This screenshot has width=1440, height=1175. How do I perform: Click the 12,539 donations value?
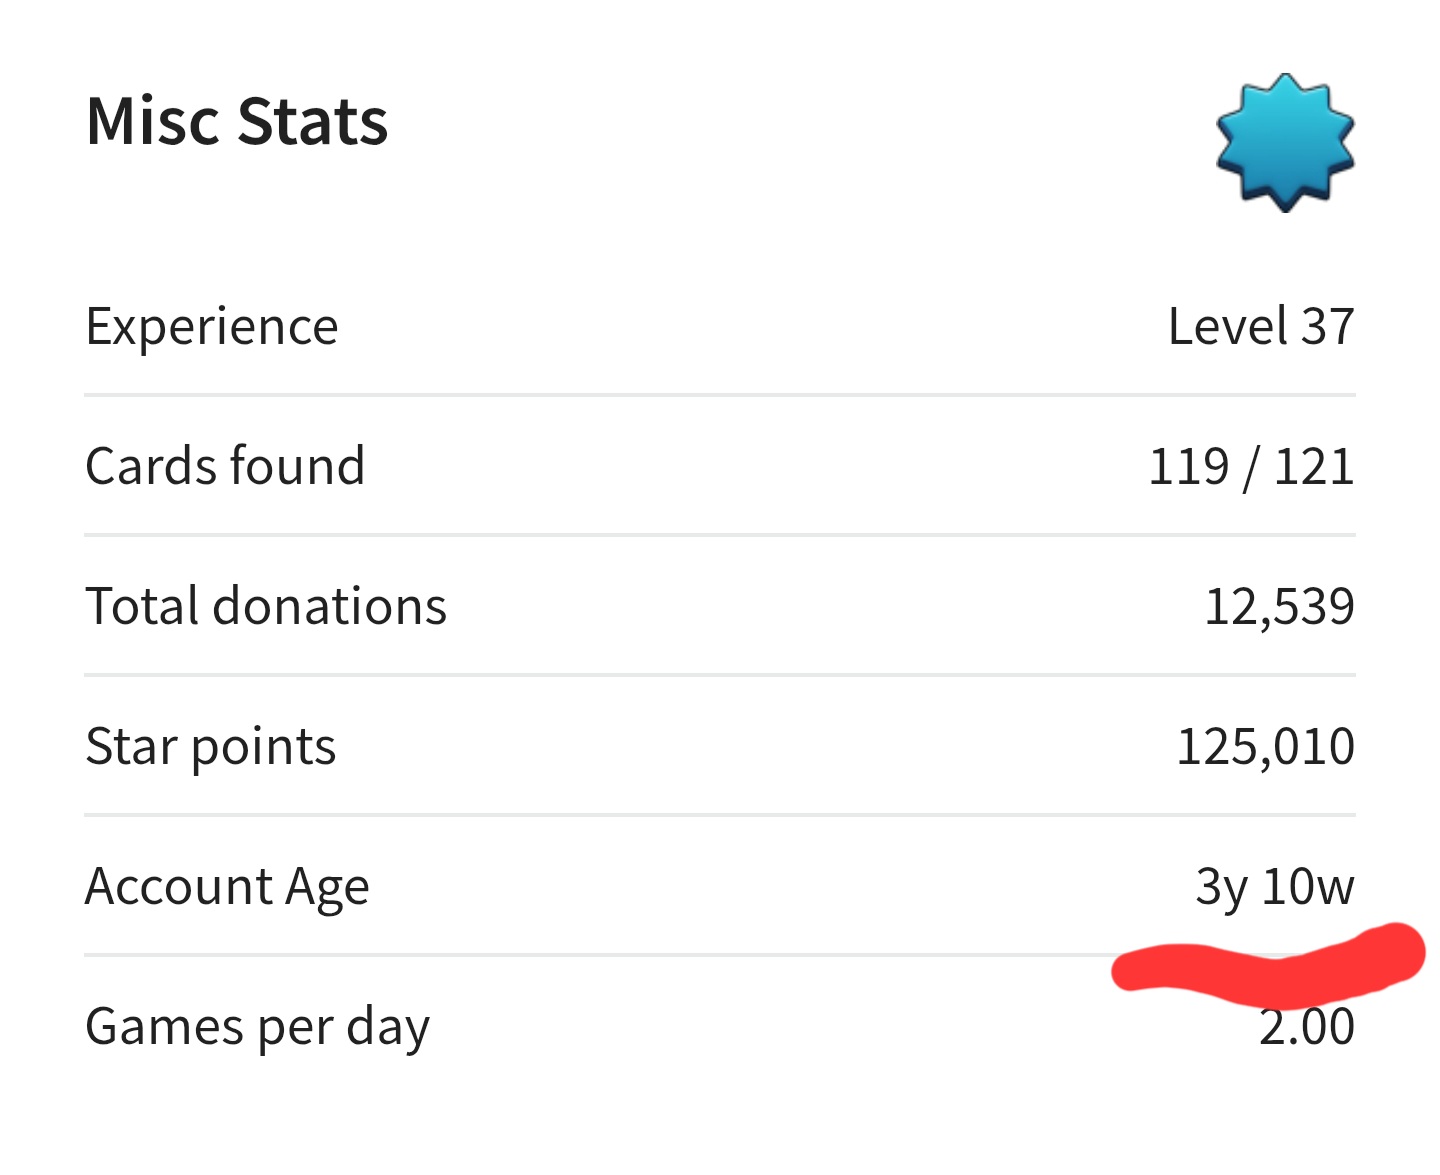coord(1279,607)
